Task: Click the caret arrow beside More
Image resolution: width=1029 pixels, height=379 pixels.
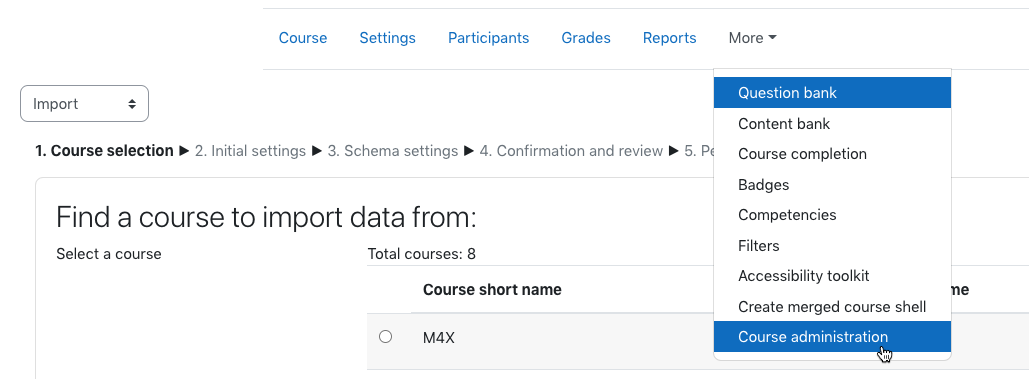Action: point(772,38)
